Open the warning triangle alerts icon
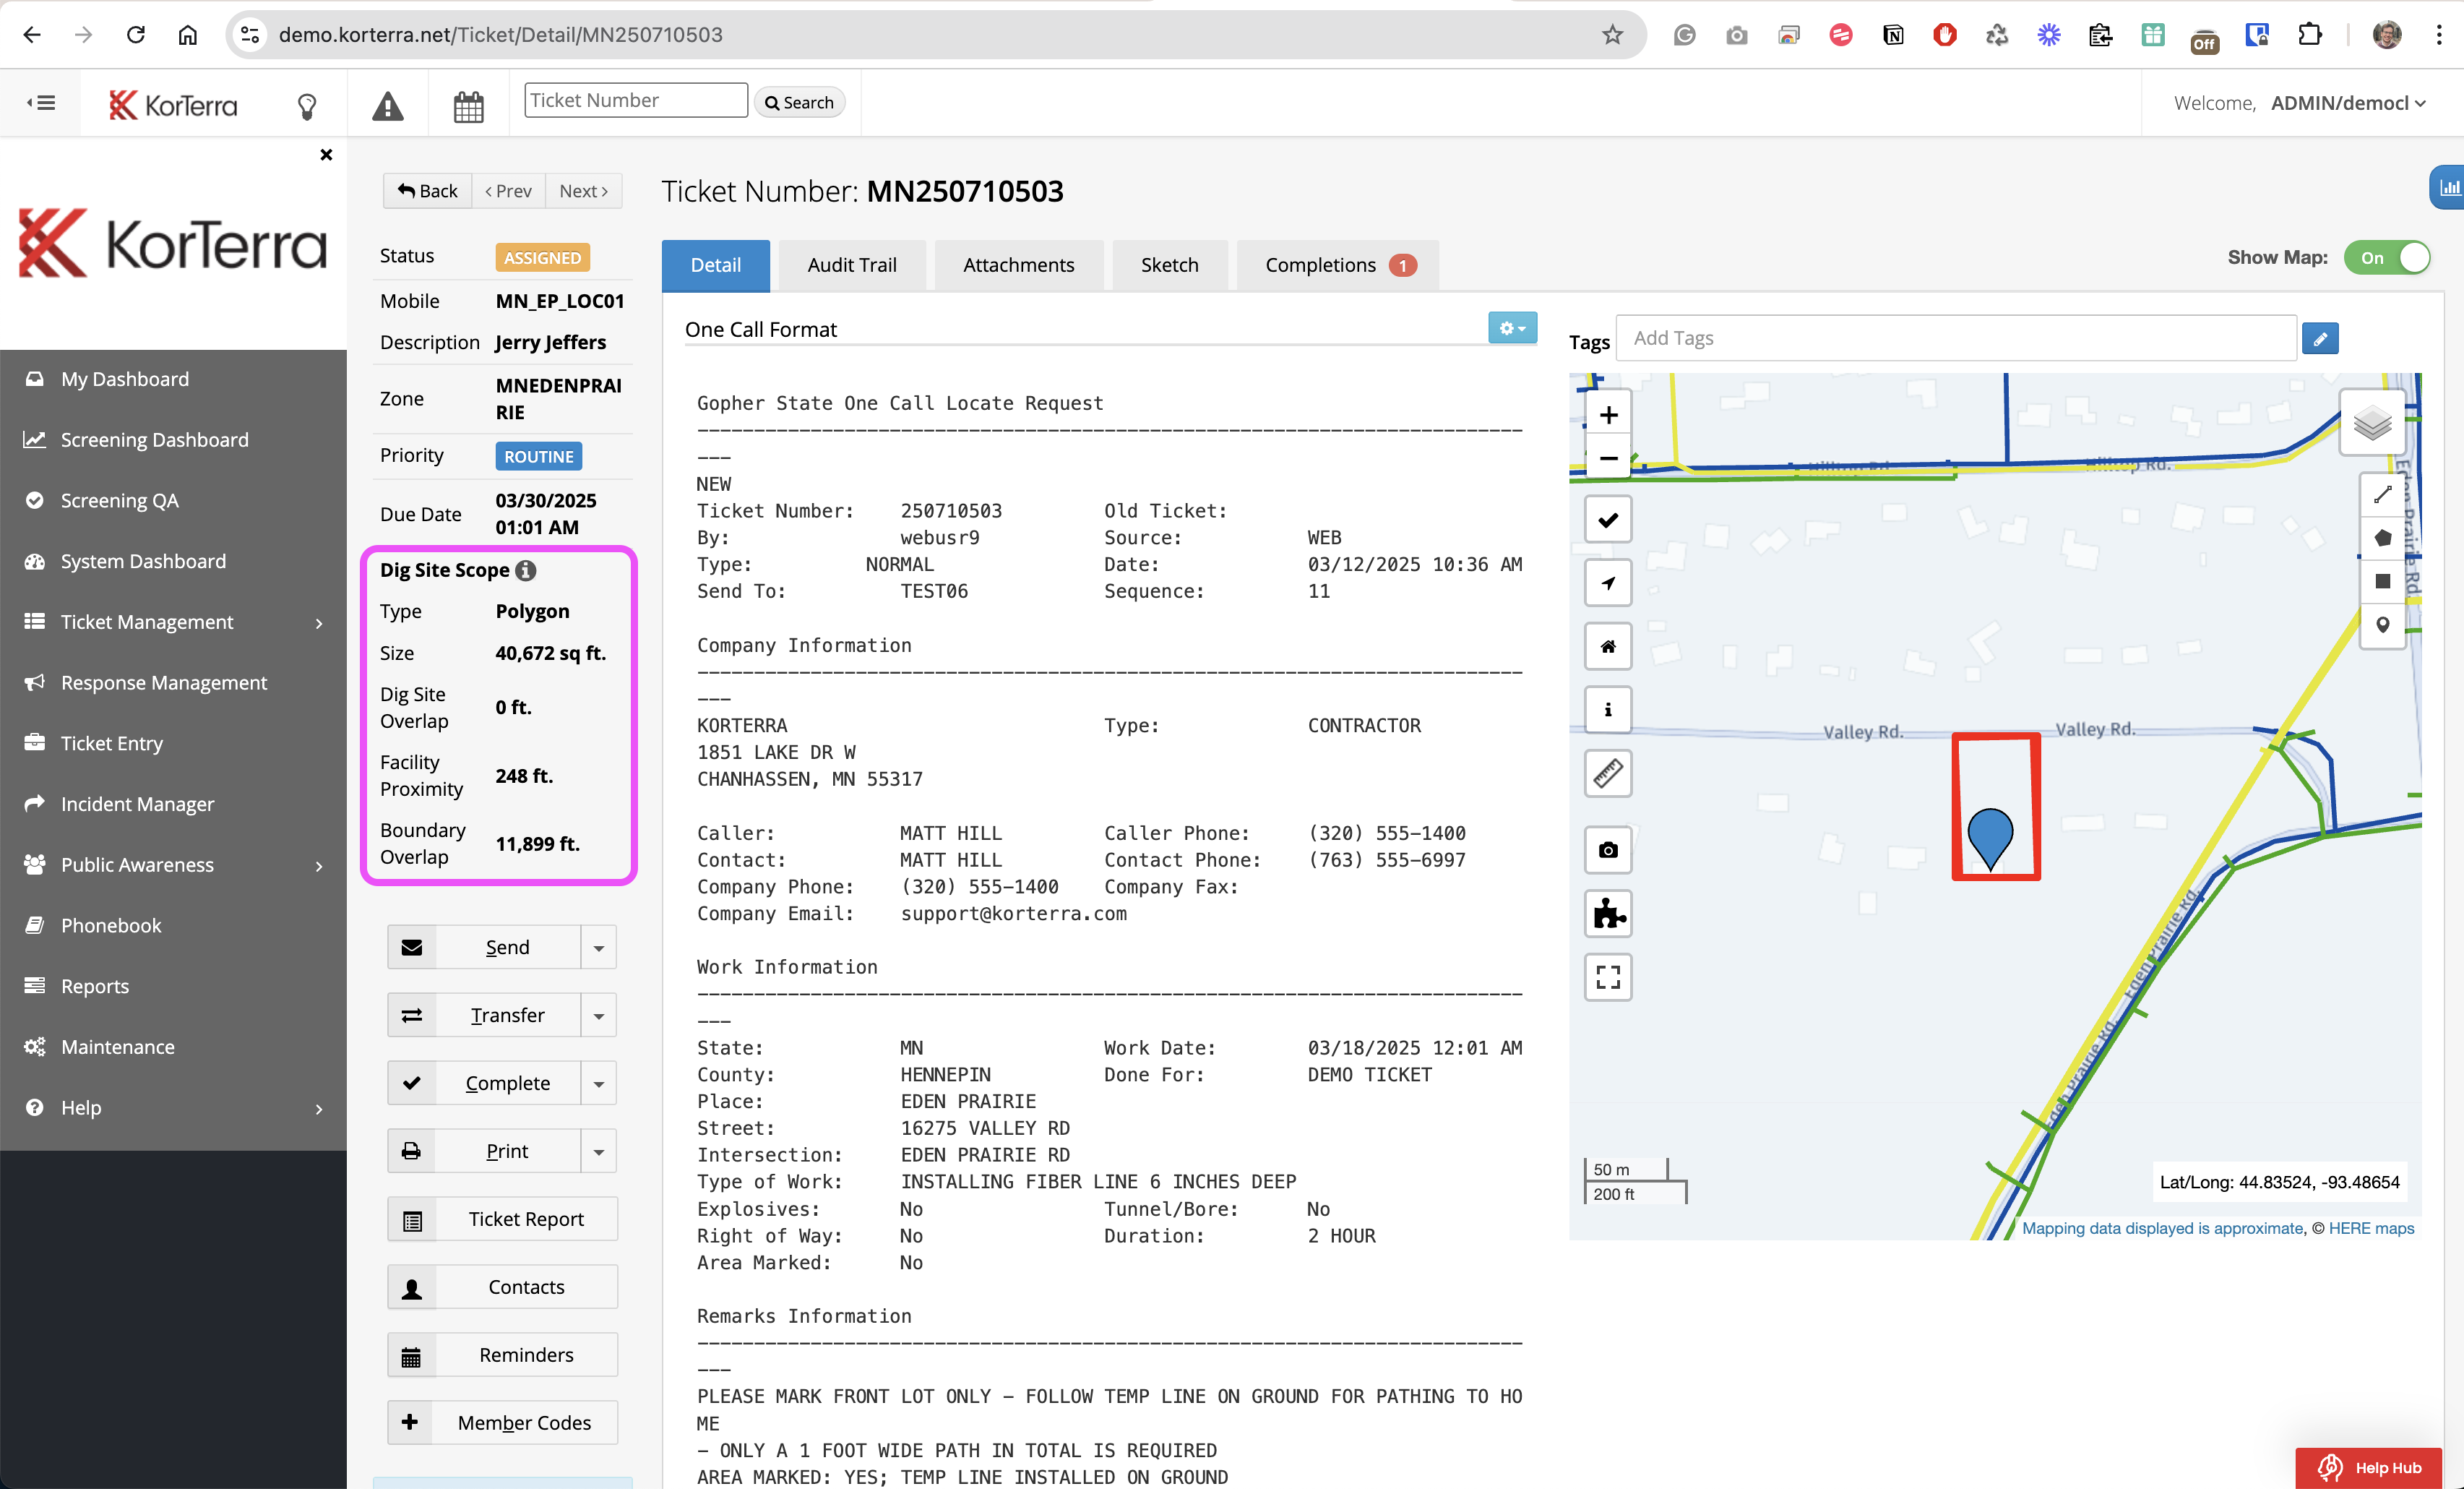 pyautogui.click(x=388, y=105)
